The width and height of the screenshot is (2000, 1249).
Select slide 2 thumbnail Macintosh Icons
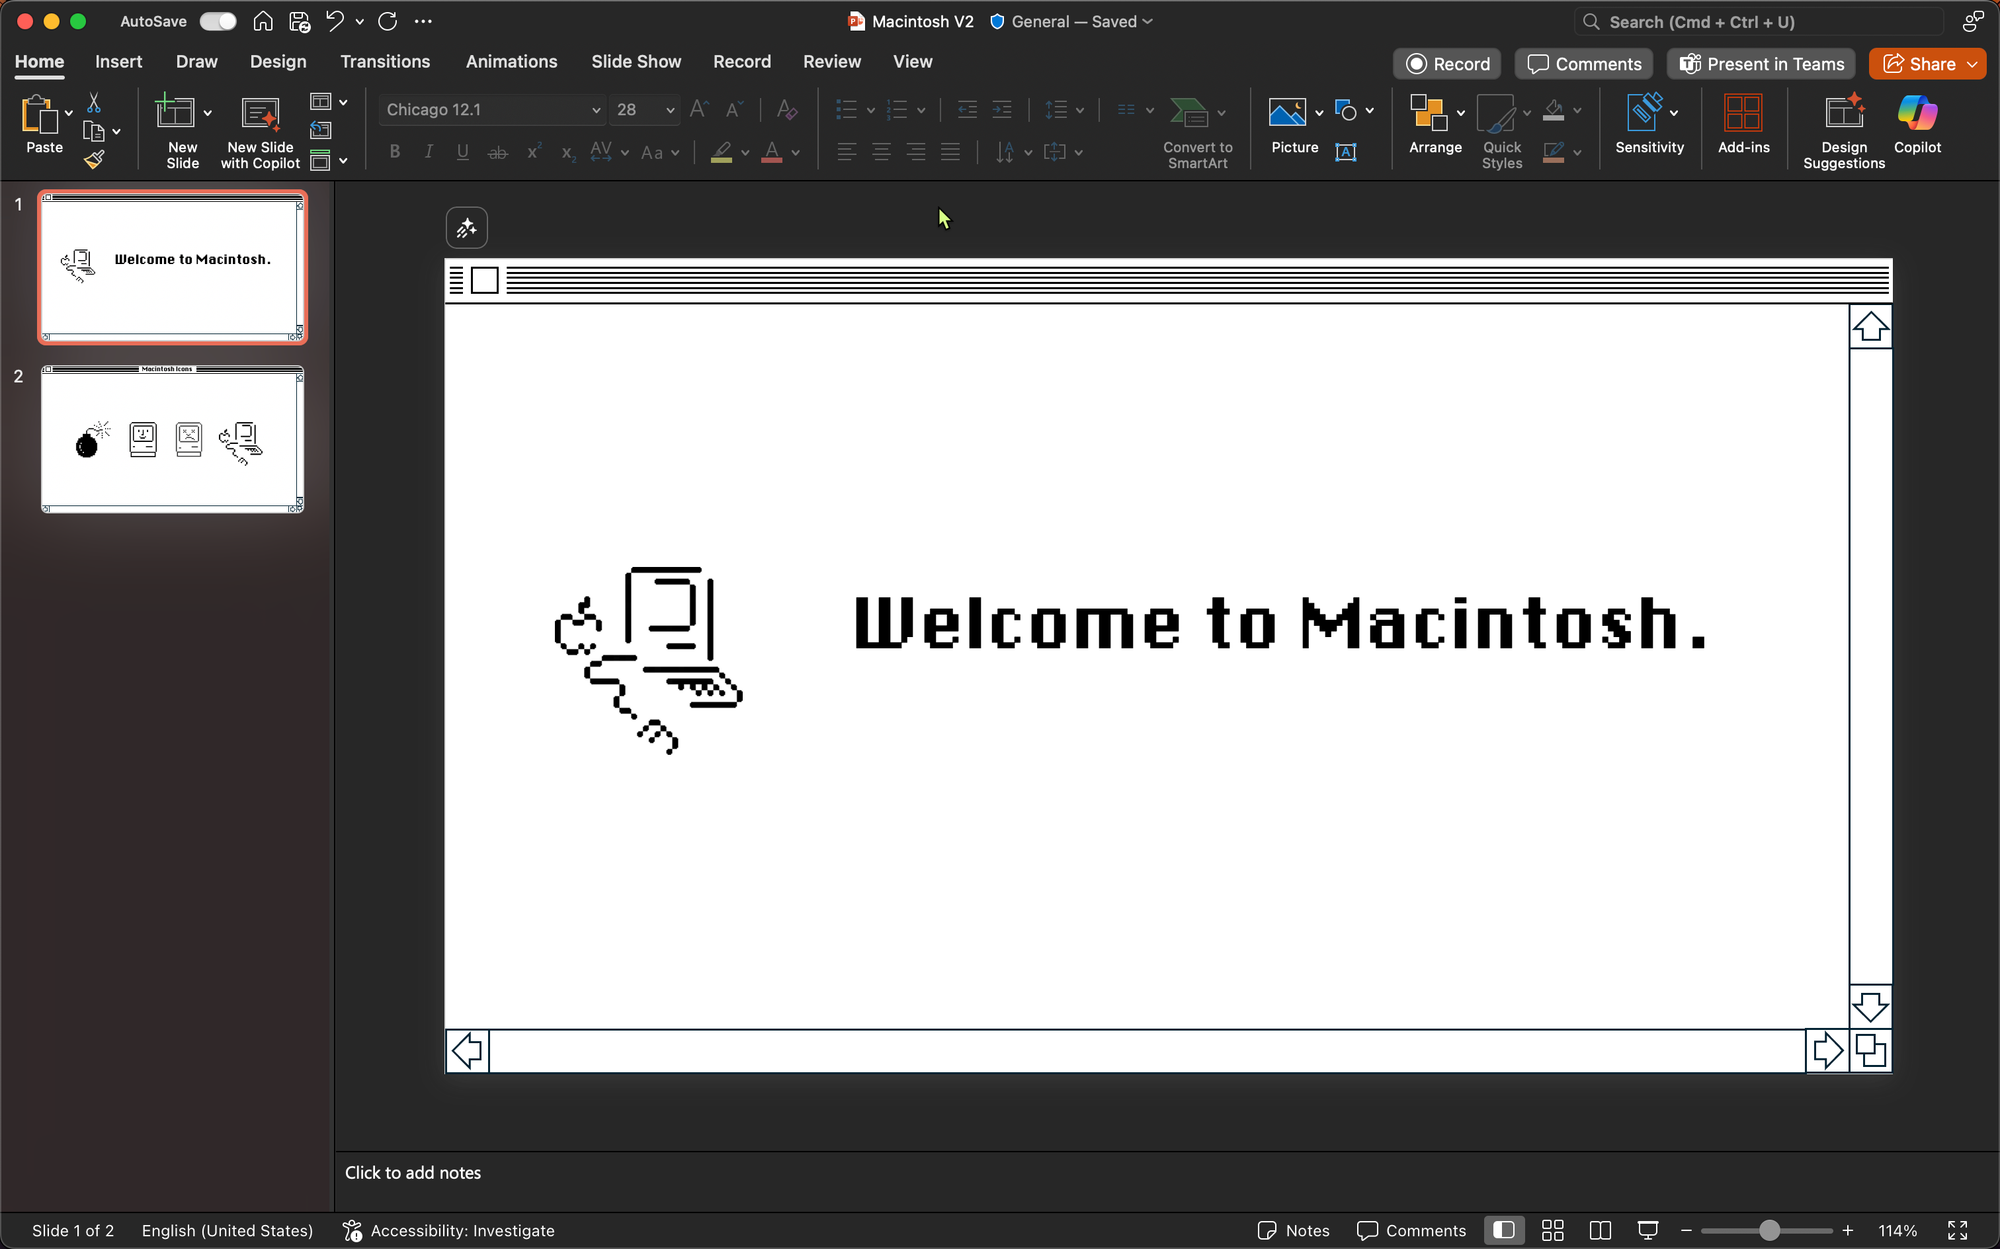click(172, 439)
